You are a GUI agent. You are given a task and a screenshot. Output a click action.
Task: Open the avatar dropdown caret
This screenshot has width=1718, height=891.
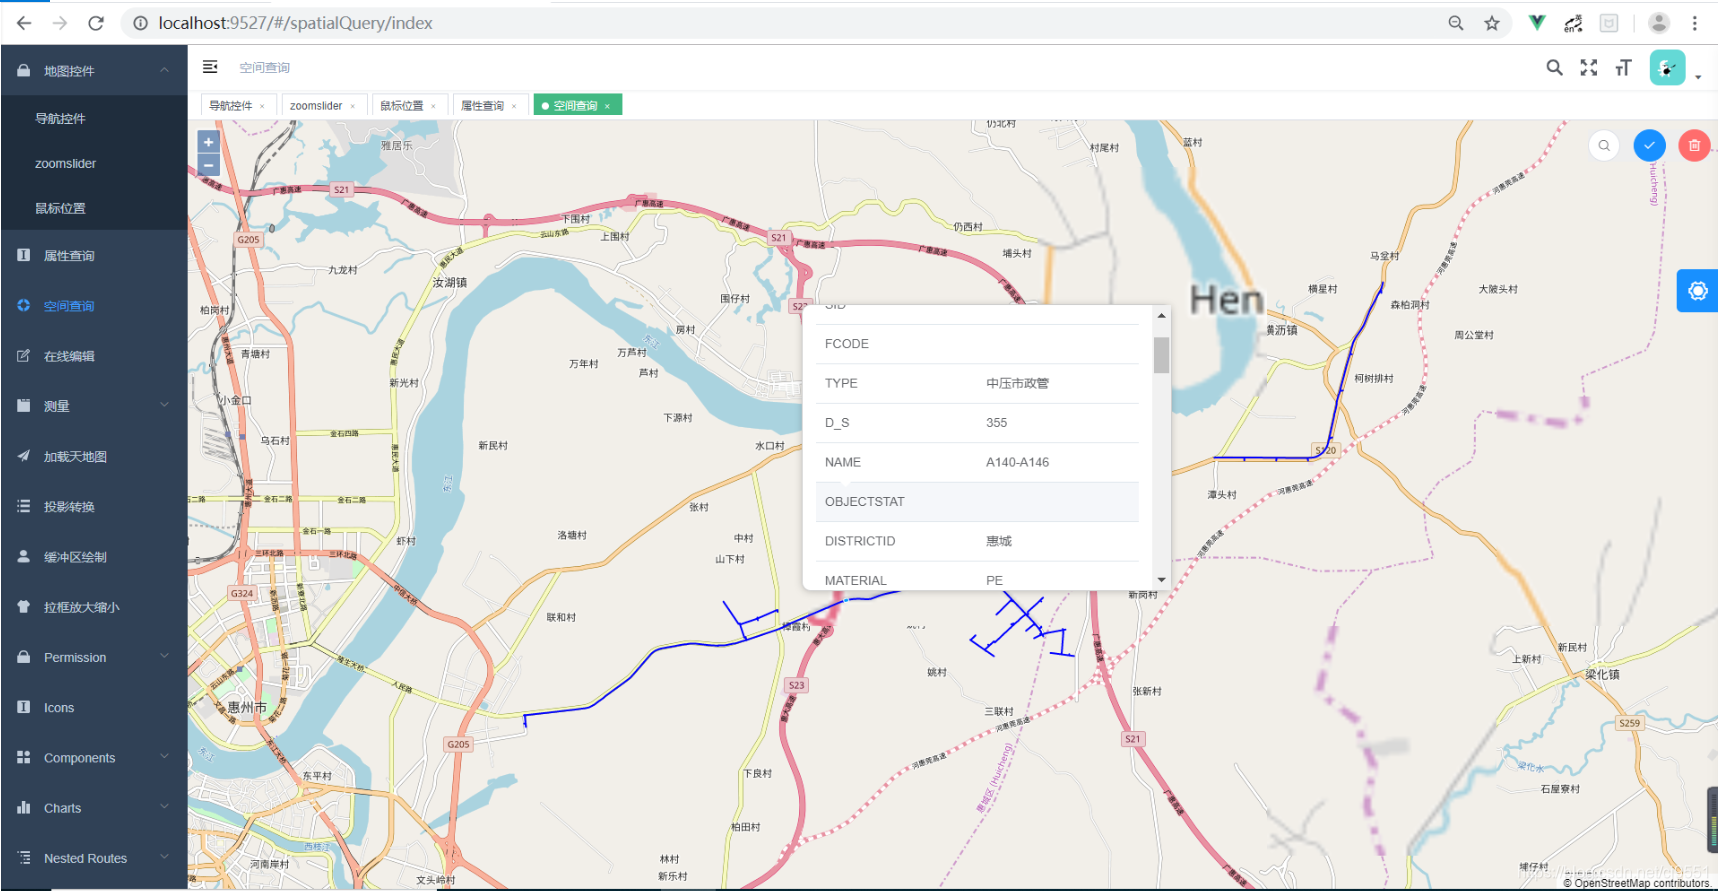(1698, 77)
